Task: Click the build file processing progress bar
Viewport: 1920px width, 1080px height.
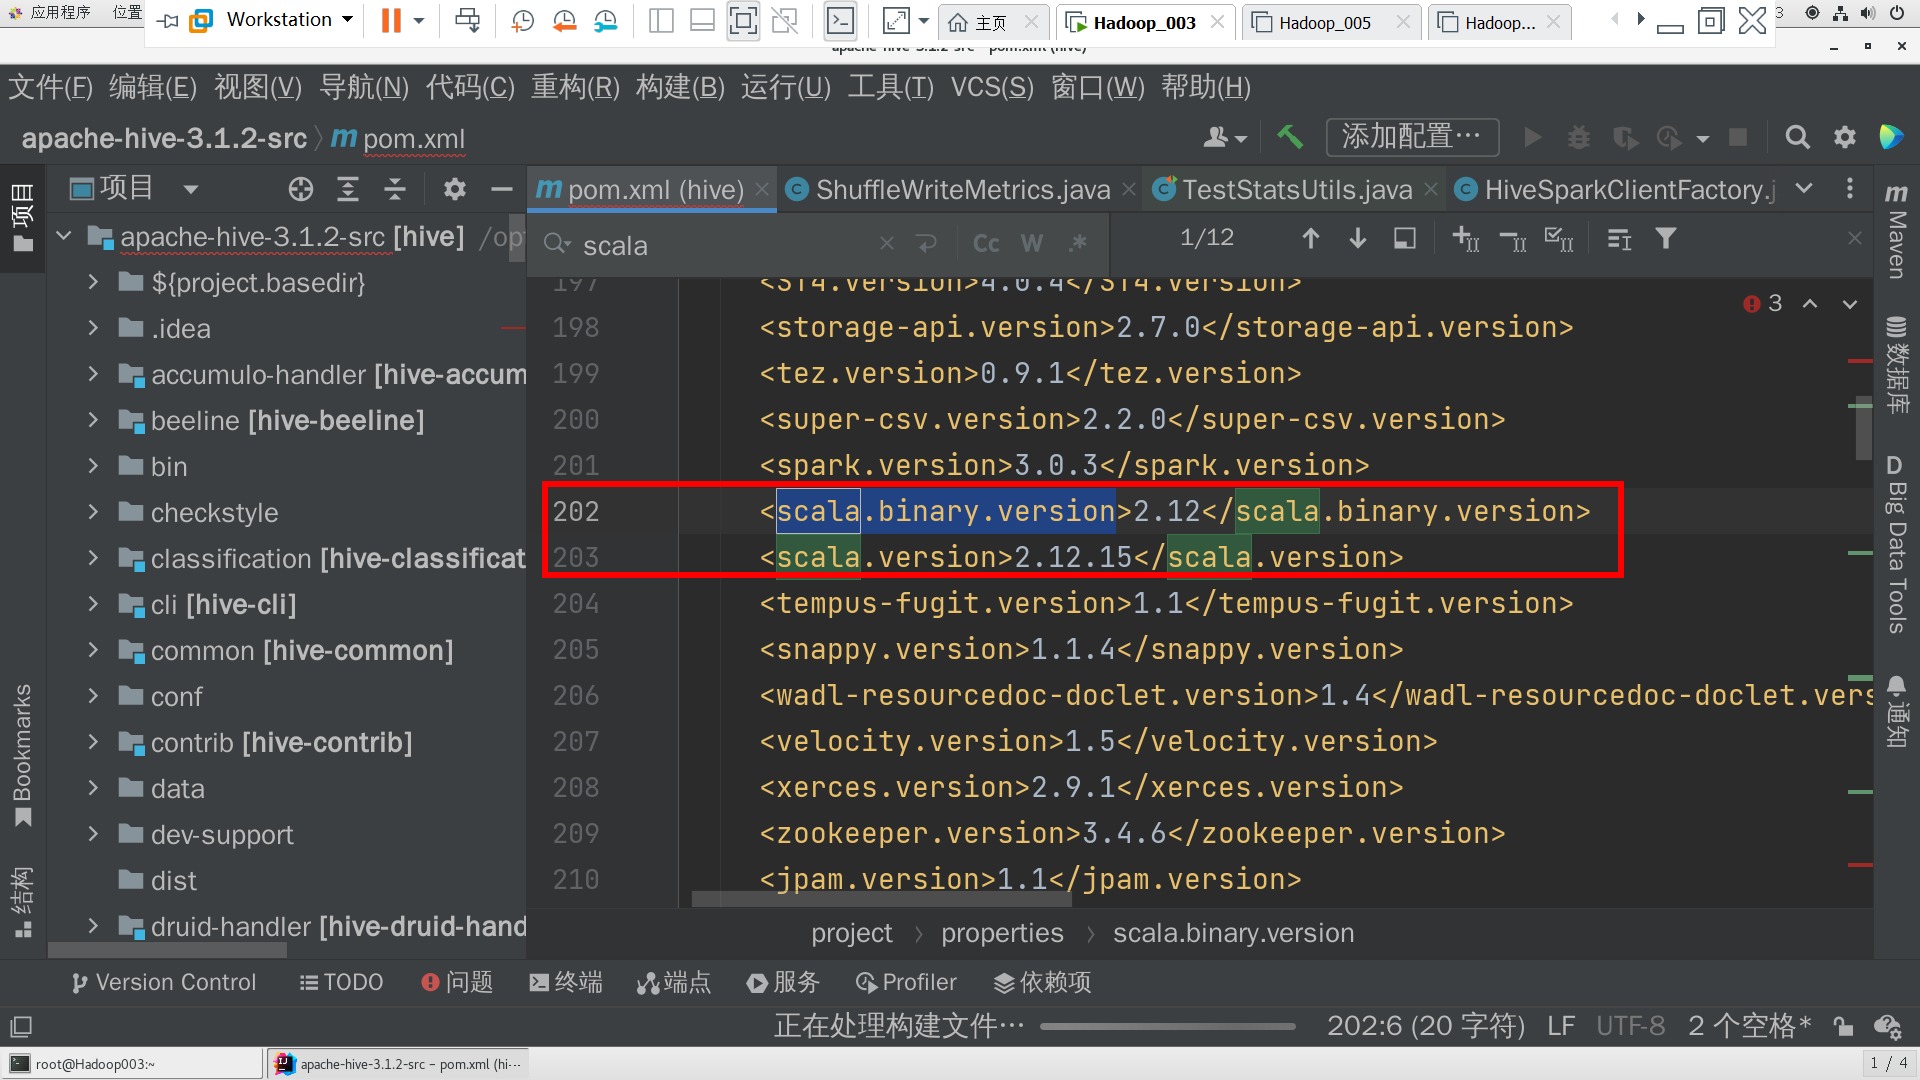Action: click(x=1167, y=1026)
